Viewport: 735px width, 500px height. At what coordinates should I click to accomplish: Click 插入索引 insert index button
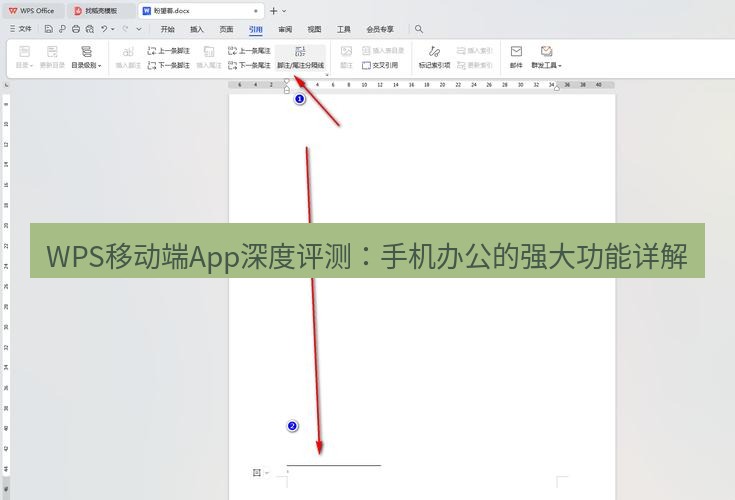[474, 51]
